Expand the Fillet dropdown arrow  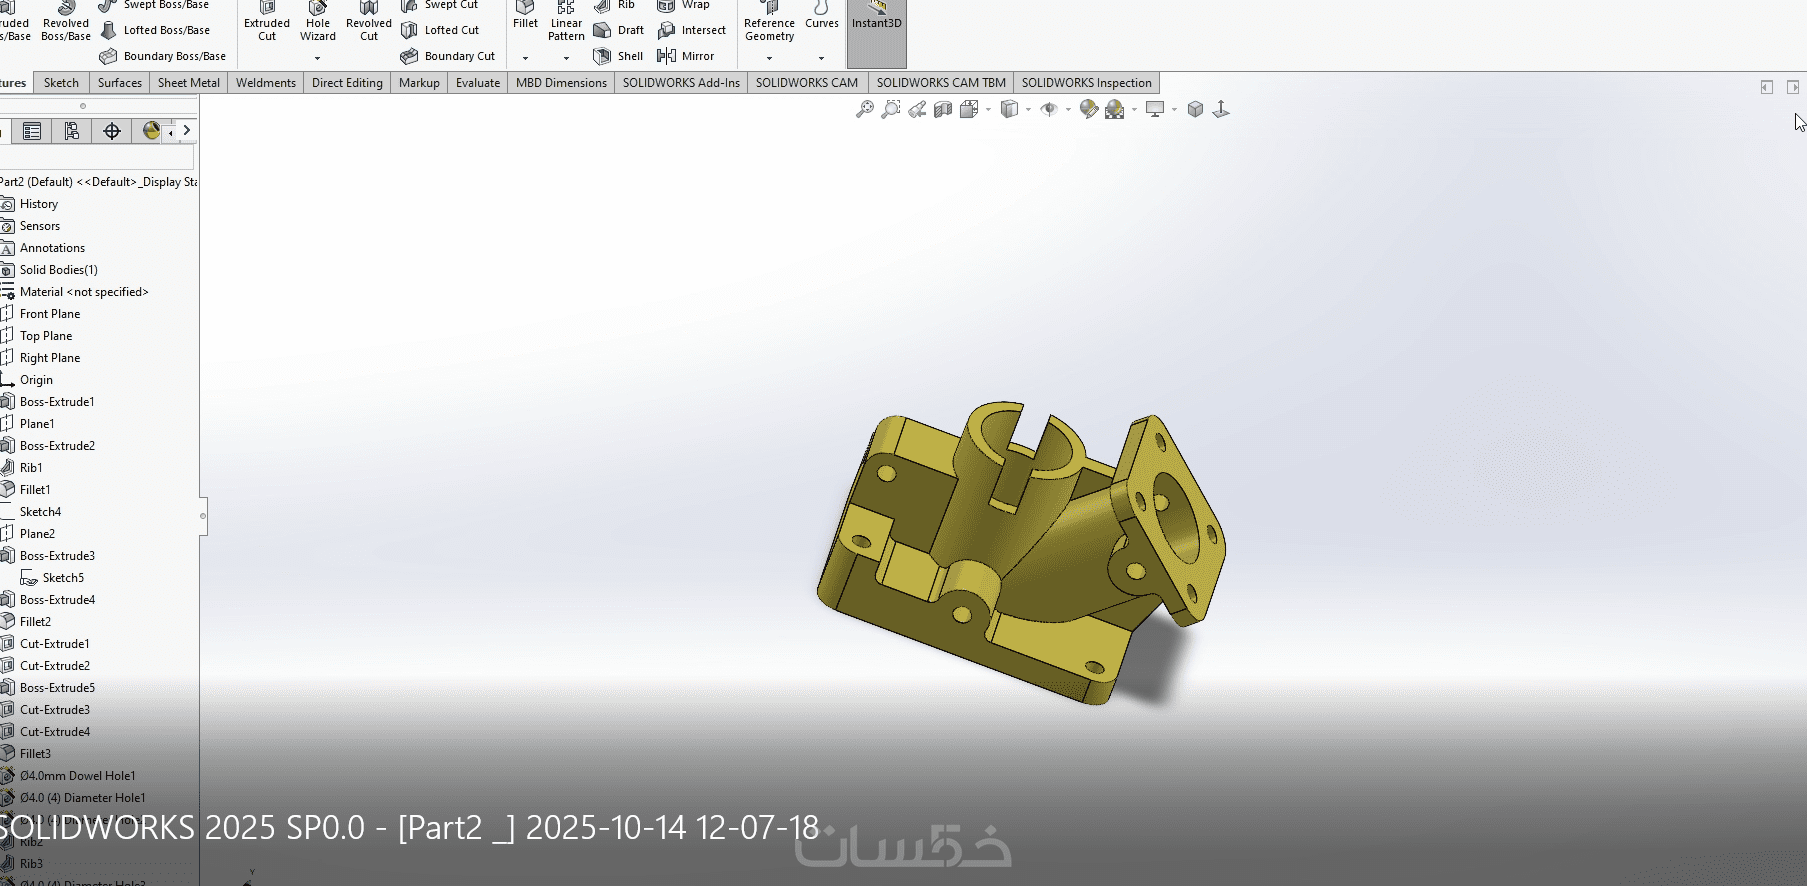pyautogui.click(x=525, y=58)
